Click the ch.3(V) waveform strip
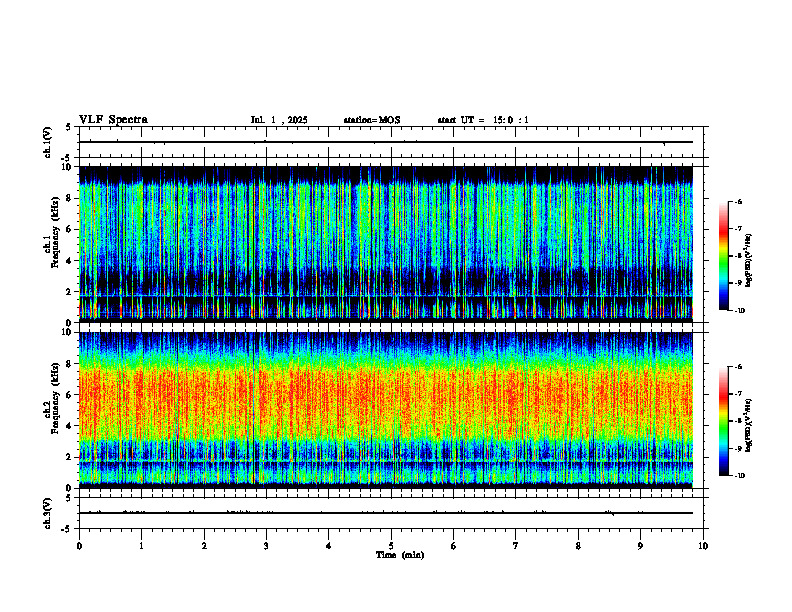This screenshot has width=792, height=612. [x=391, y=513]
